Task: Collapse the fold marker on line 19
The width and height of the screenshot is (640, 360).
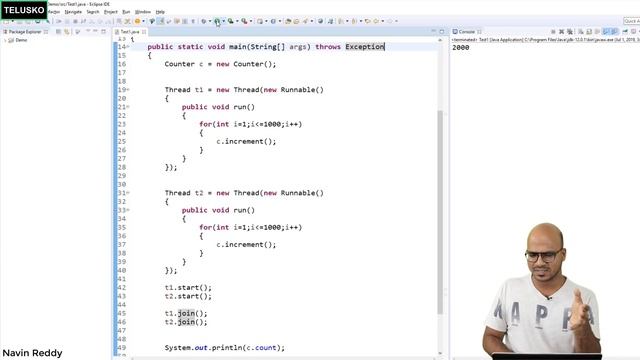Action: 128,90
